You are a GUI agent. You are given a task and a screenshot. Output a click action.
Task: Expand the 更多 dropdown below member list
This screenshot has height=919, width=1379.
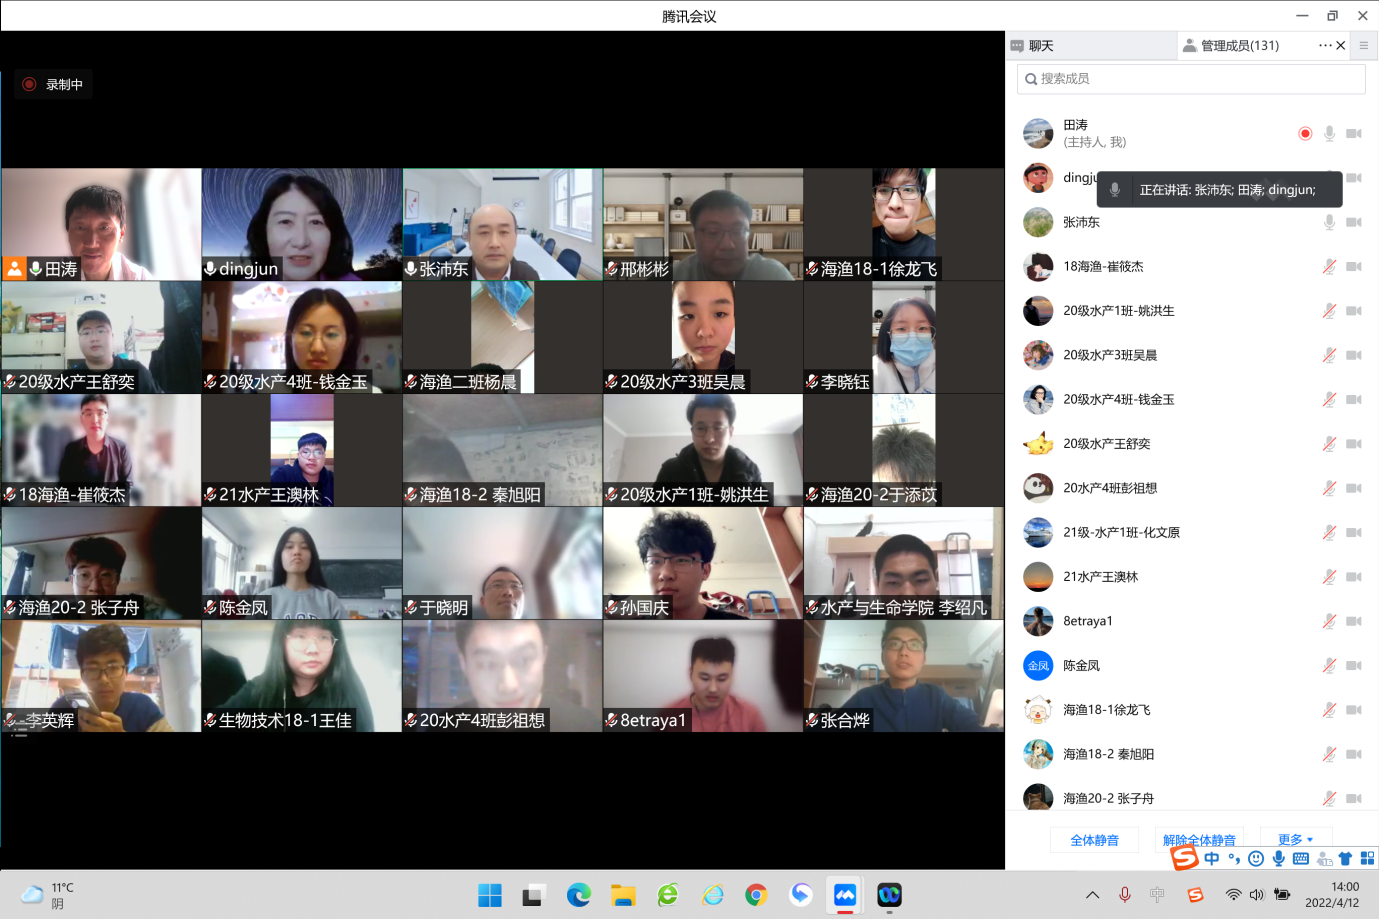pos(1295,840)
